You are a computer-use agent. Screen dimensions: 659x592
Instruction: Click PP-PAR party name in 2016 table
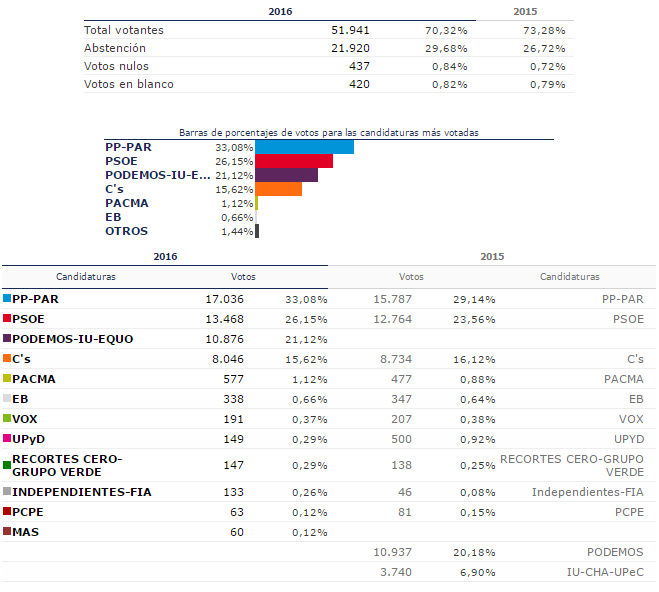[x=35, y=299]
